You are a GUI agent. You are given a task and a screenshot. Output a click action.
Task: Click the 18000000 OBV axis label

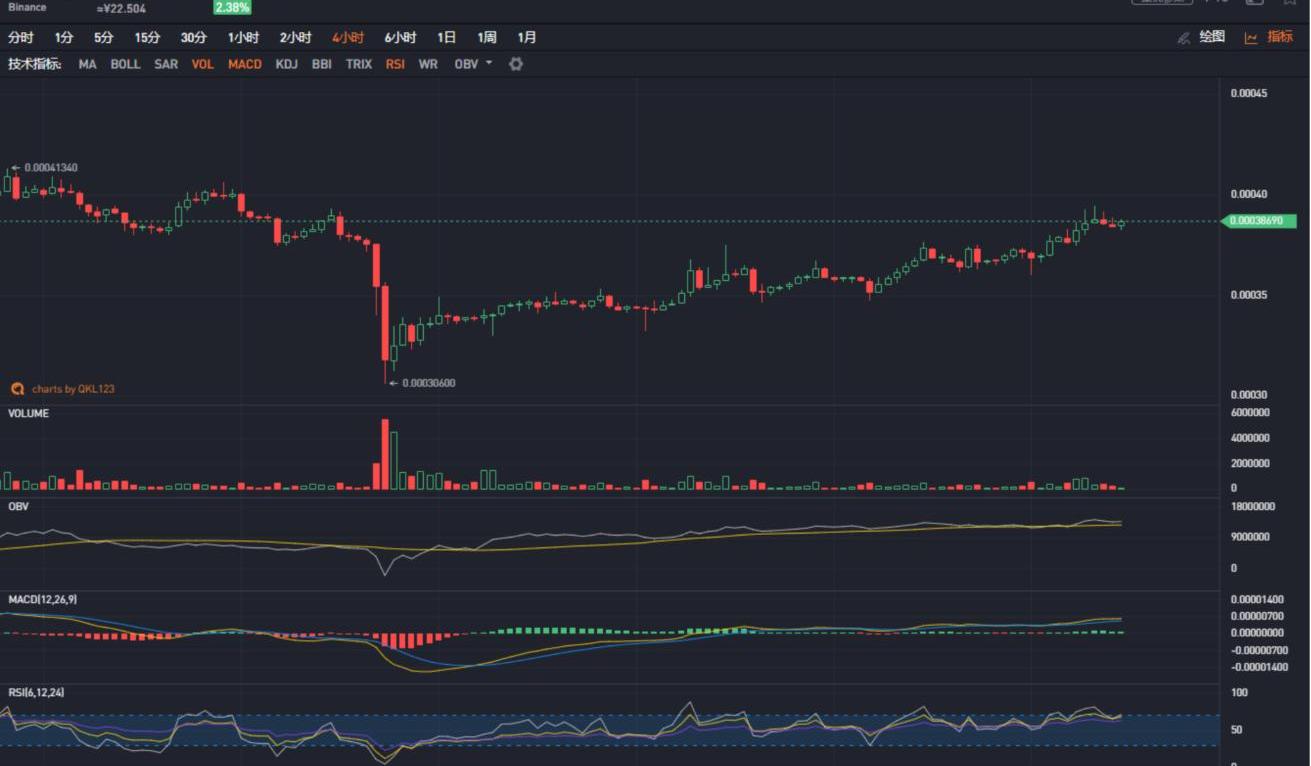pyautogui.click(x=1253, y=507)
